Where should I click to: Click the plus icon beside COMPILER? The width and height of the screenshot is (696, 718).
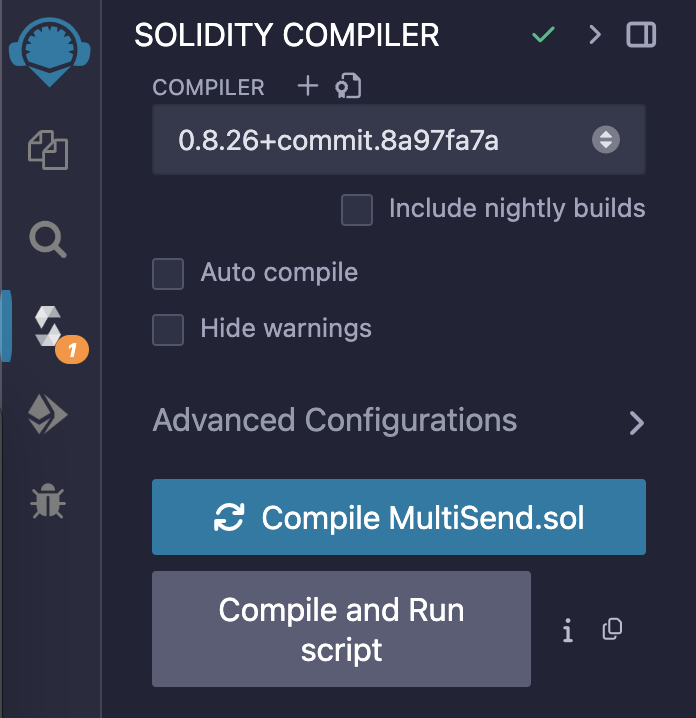tap(308, 86)
